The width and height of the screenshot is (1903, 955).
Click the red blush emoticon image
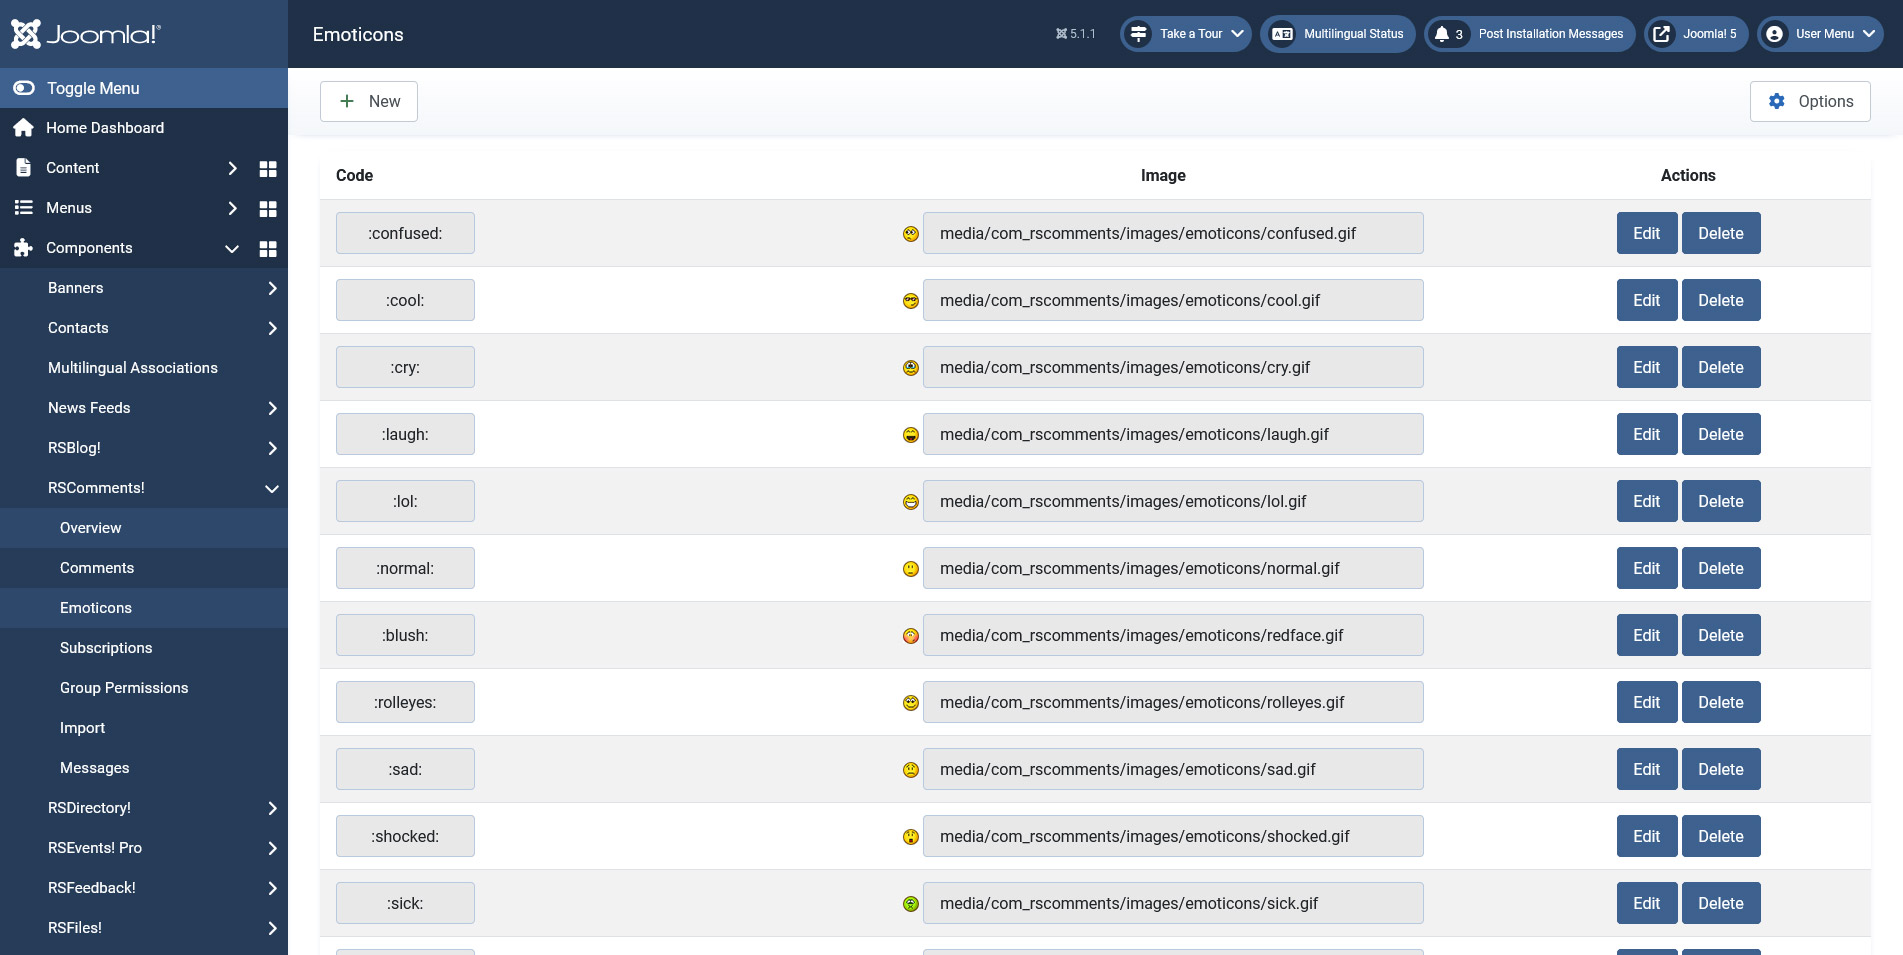(x=911, y=636)
